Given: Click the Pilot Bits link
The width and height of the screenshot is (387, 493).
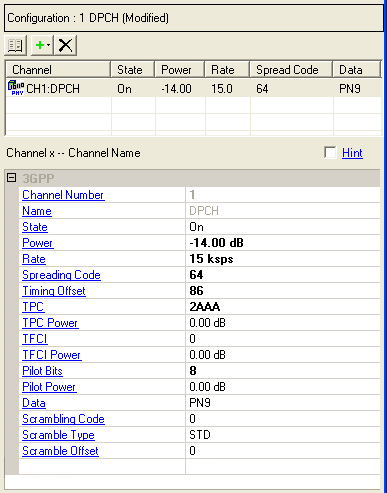Looking at the screenshot, I should click(x=42, y=371).
